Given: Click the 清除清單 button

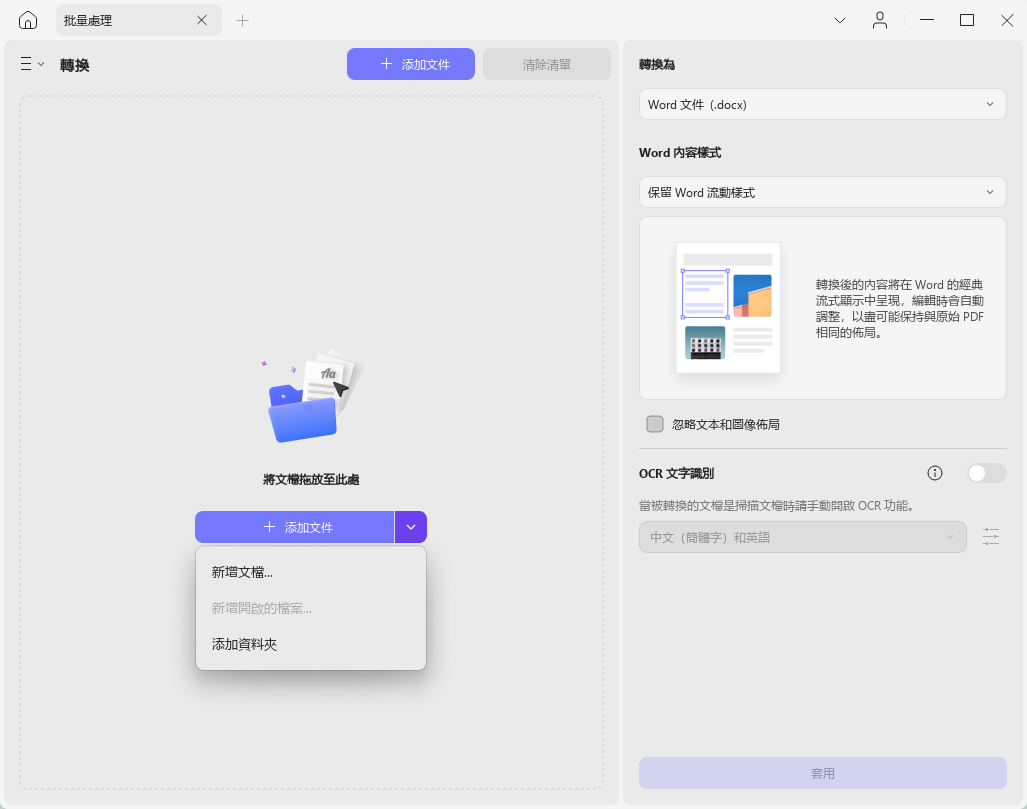Looking at the screenshot, I should pyautogui.click(x=547, y=64).
